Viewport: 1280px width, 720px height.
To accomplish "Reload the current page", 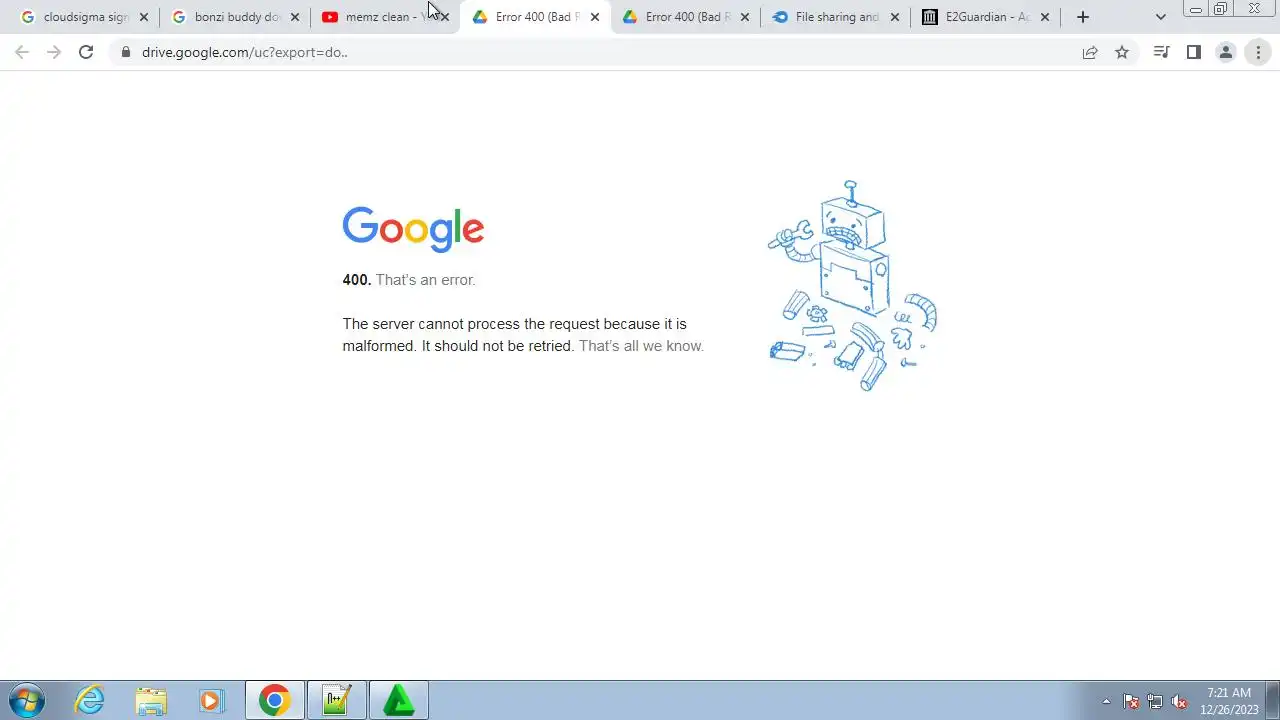I will pos(86,52).
